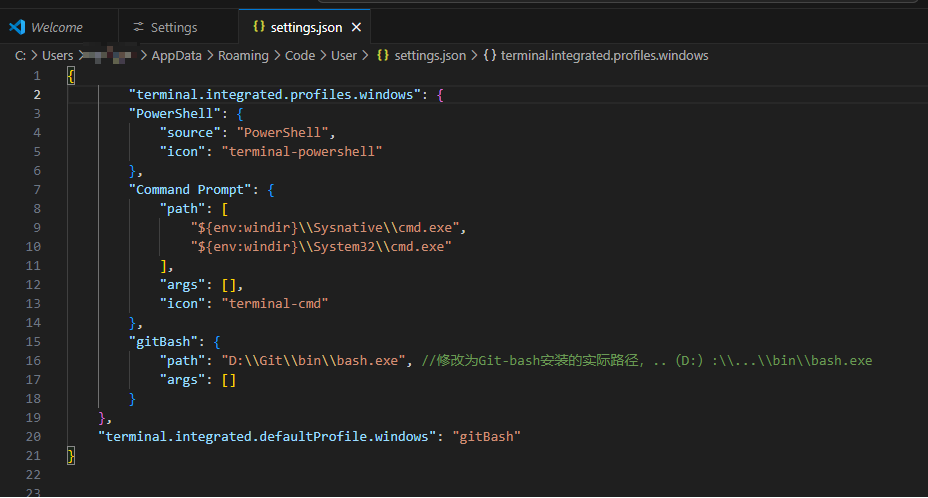Click the "terminal.integrated.profiles.windows" key on line 2
Image resolution: width=928 pixels, height=498 pixels.
pos(275,95)
